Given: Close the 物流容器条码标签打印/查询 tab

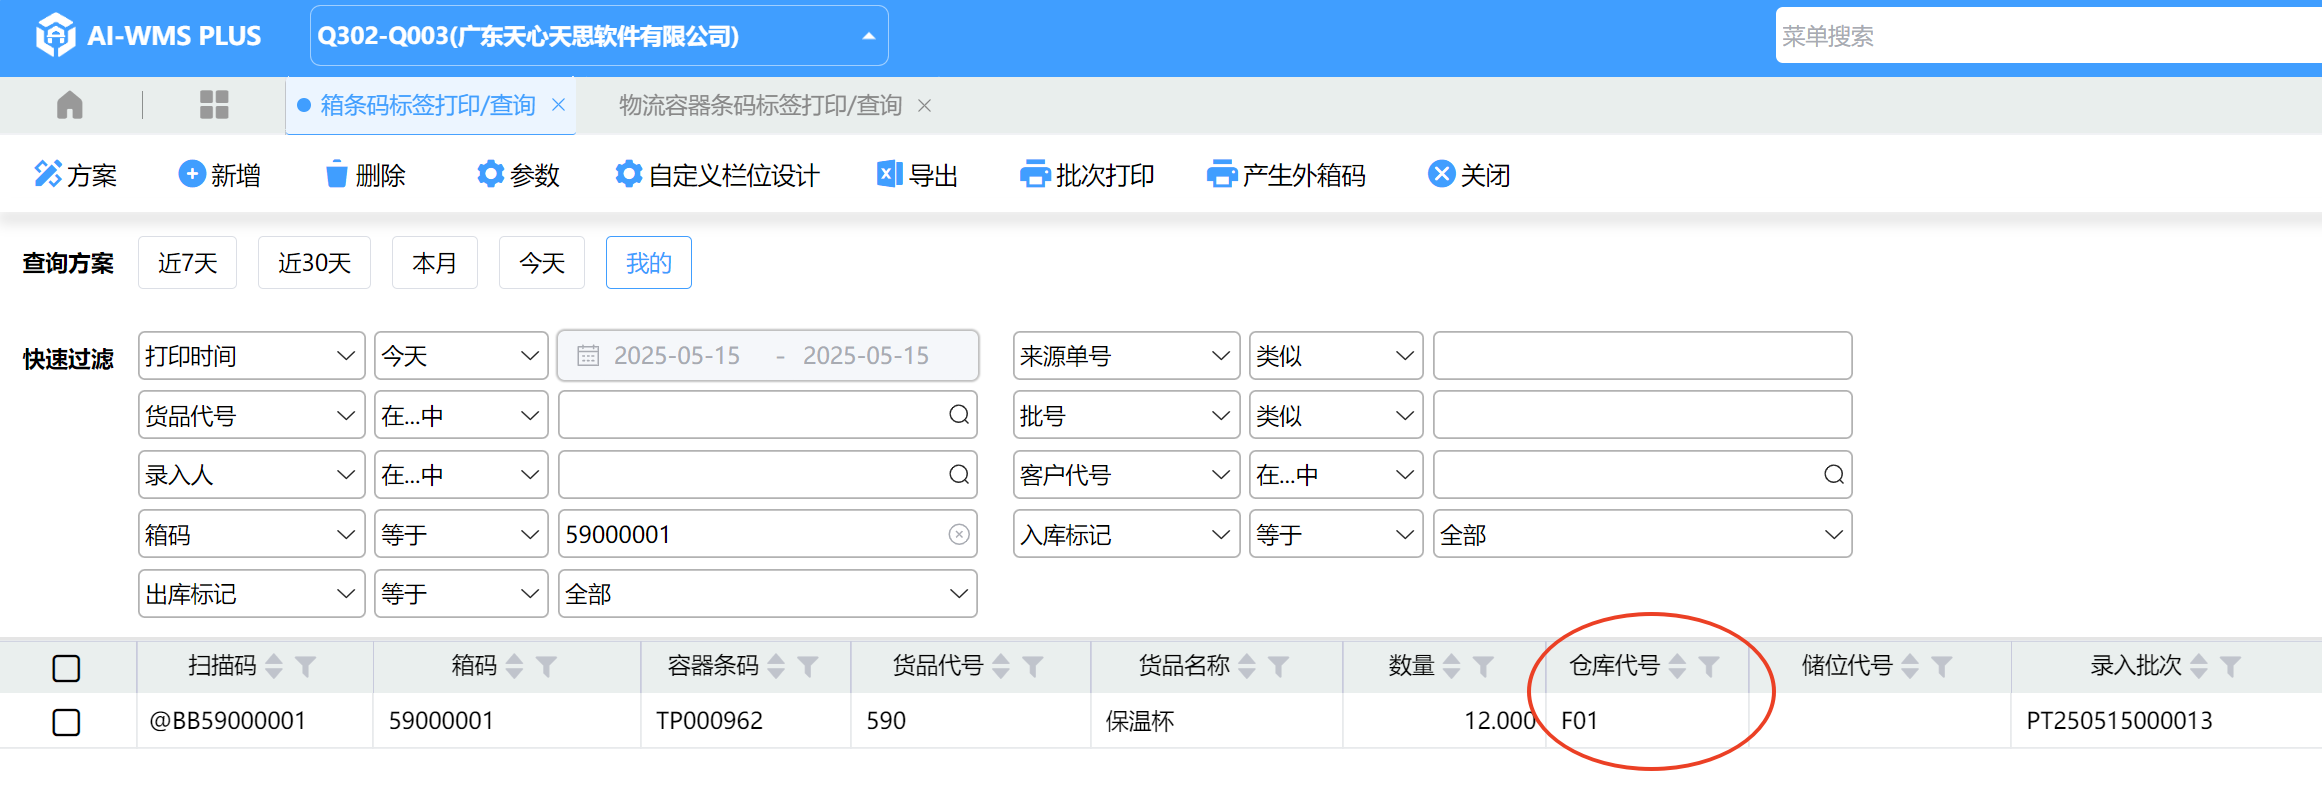Looking at the screenshot, I should (925, 105).
